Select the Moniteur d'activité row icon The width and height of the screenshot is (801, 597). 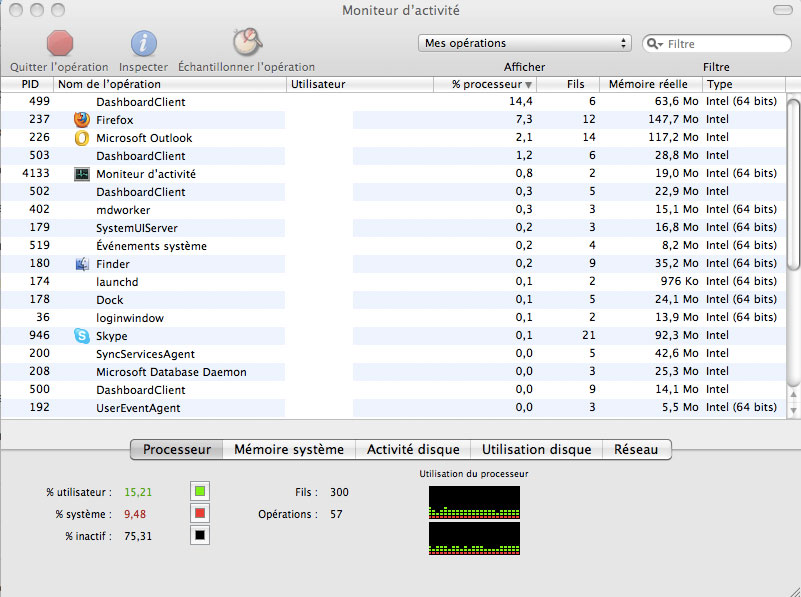(x=82, y=174)
